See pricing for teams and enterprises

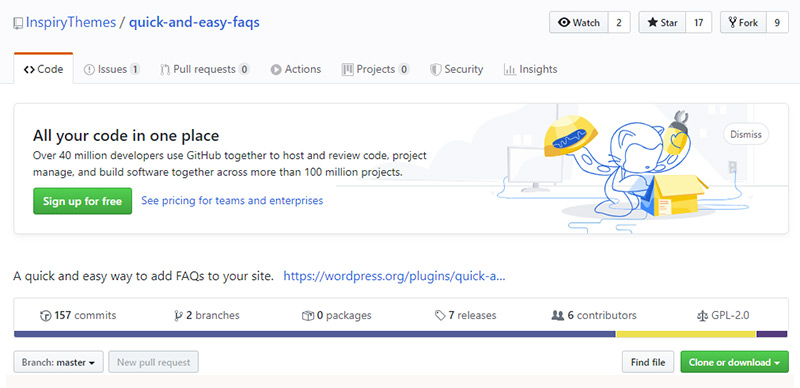232,200
